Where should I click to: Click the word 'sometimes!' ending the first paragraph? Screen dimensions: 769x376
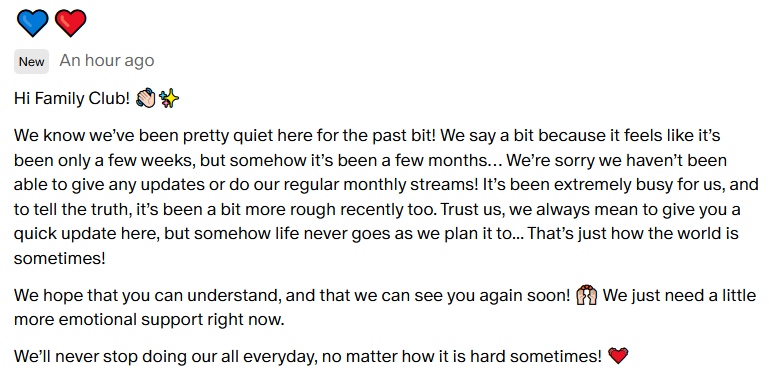pyautogui.click(x=60, y=258)
